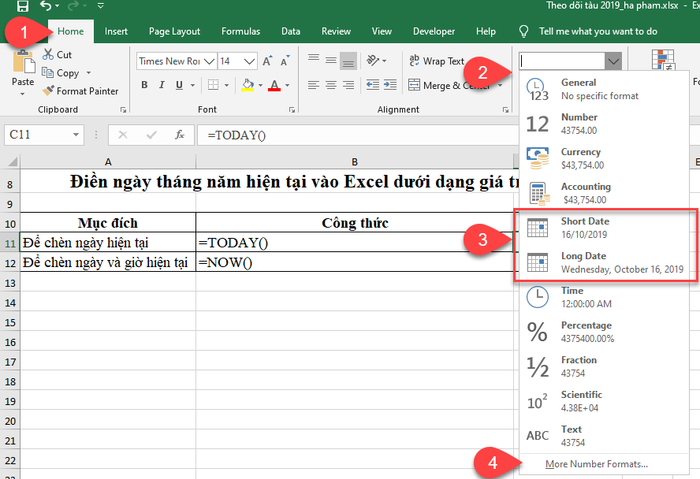Decrease font size with smaller A icon
Screen dimensions: 700x479
(x=284, y=61)
